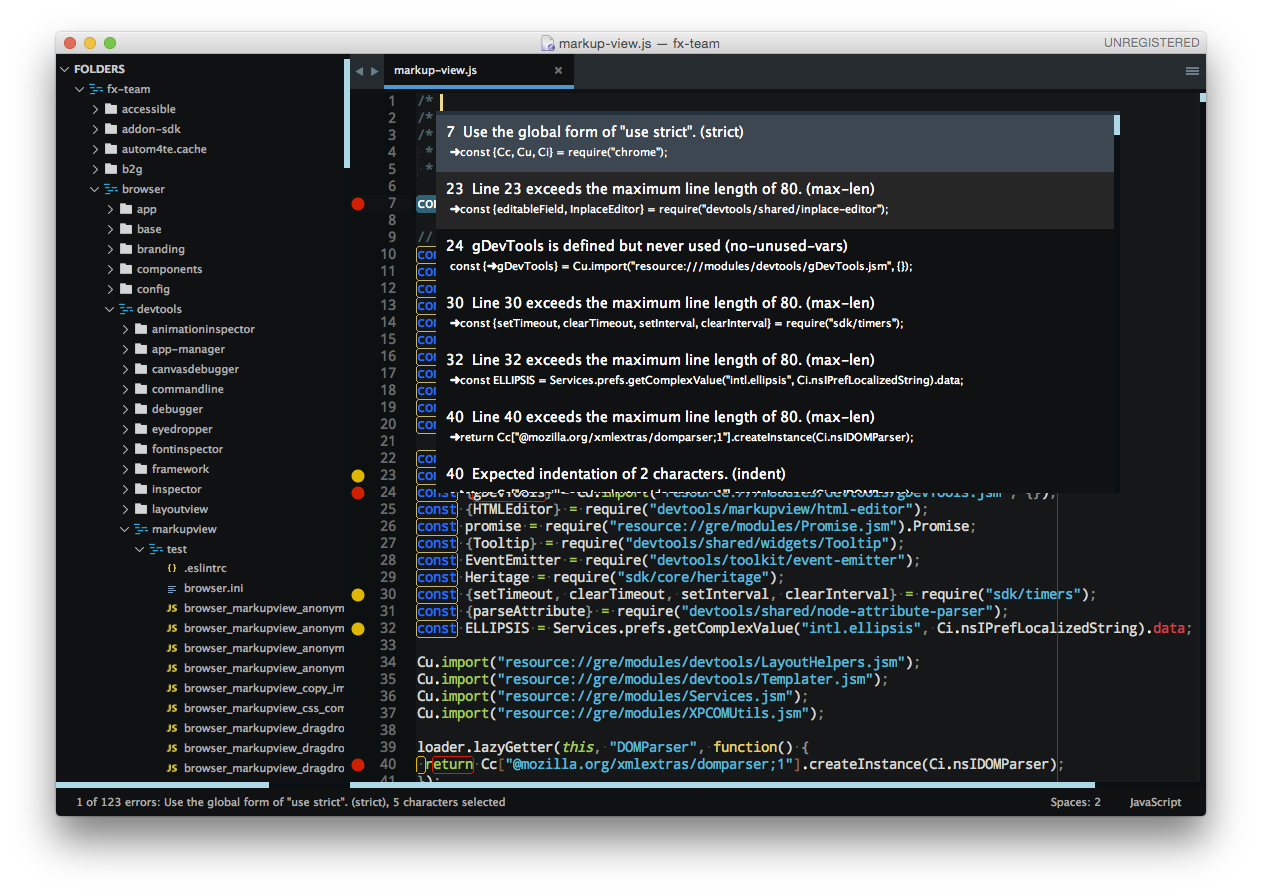
Task: Click the browser.ini file icon
Action: point(172,588)
